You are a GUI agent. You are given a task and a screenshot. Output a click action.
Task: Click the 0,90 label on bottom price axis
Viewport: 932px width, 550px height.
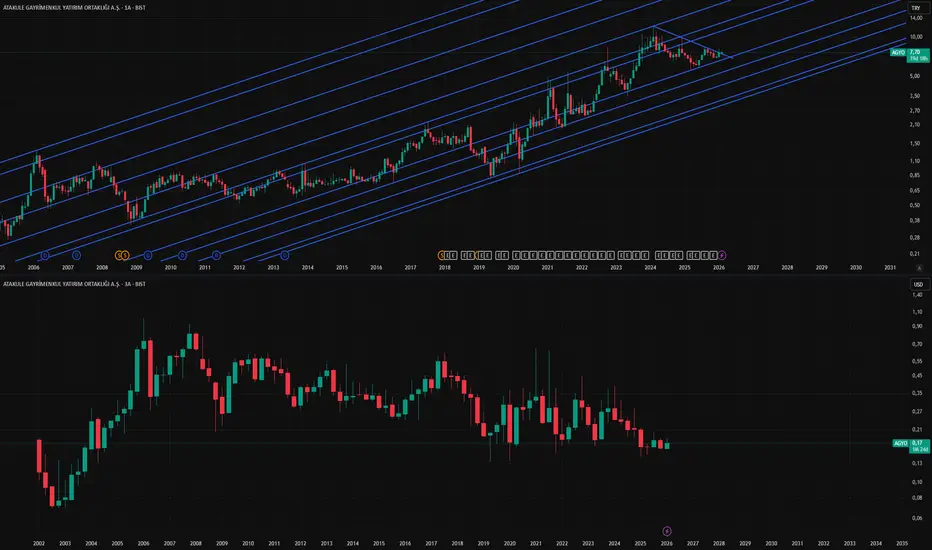pyautogui.click(x=918, y=326)
